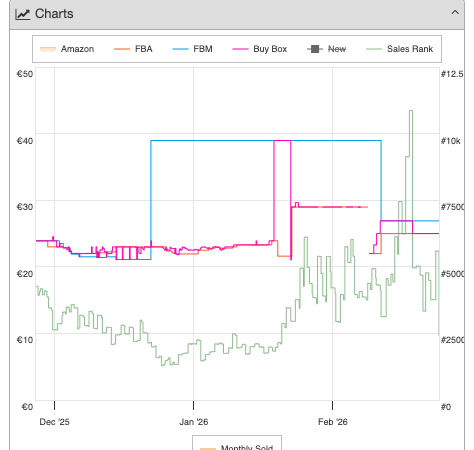Click the #0 sales rank axis label
Screen dimensions: 474x450
[446, 407]
